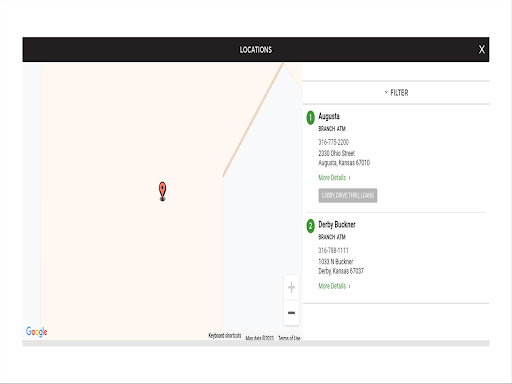Zoom in the map with plus button
512x384 pixels.
[291, 287]
